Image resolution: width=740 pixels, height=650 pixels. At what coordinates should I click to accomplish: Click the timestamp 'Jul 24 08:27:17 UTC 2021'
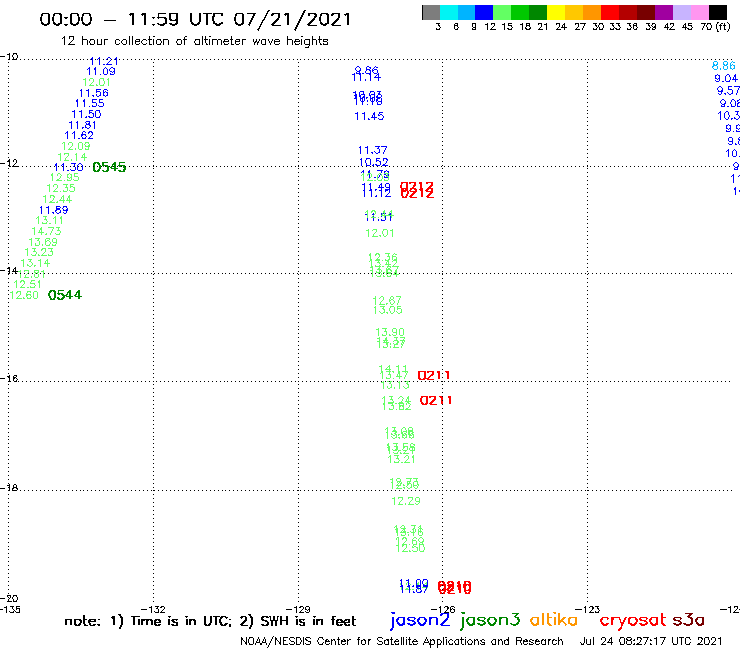pos(651,642)
